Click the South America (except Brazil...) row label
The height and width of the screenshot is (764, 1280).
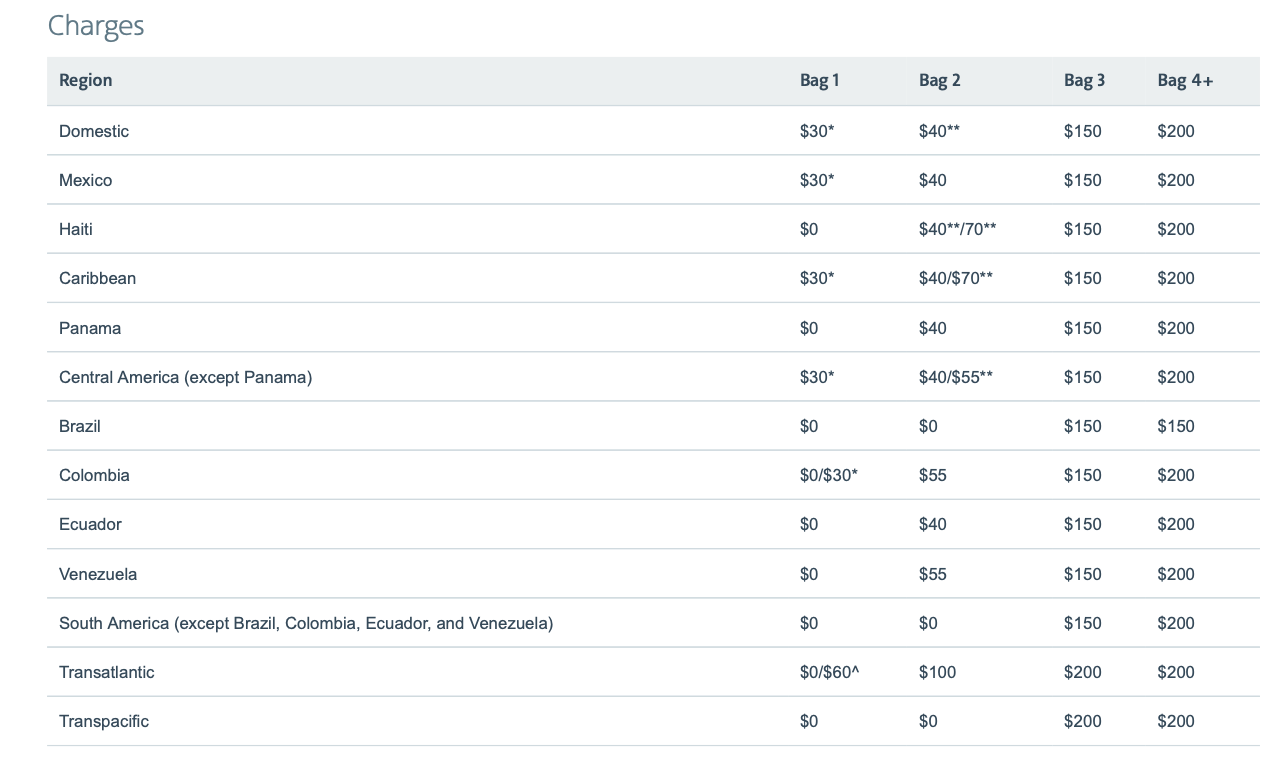305,623
